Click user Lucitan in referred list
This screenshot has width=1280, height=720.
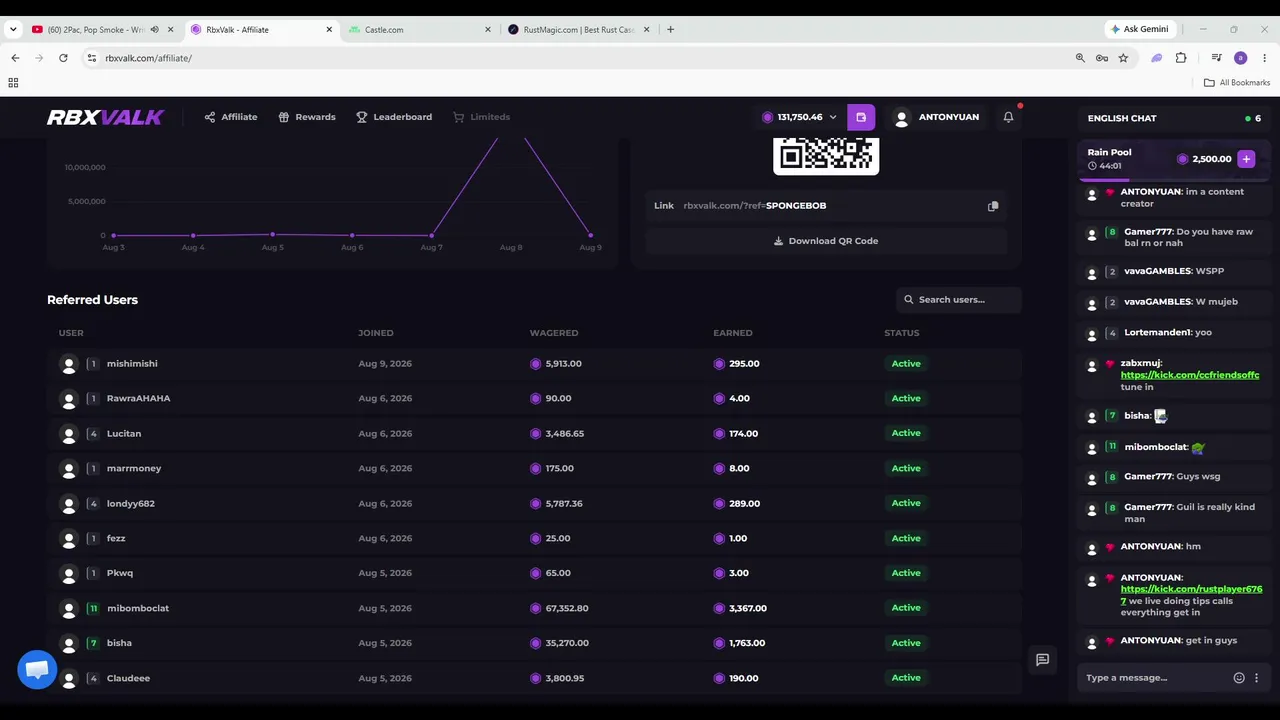(124, 434)
